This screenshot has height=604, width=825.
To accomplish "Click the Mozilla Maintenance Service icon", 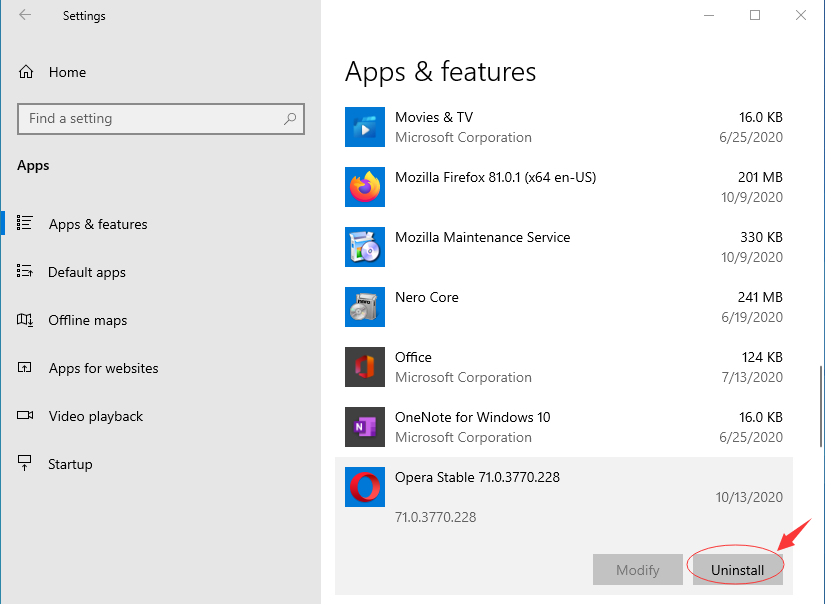I will tap(365, 247).
